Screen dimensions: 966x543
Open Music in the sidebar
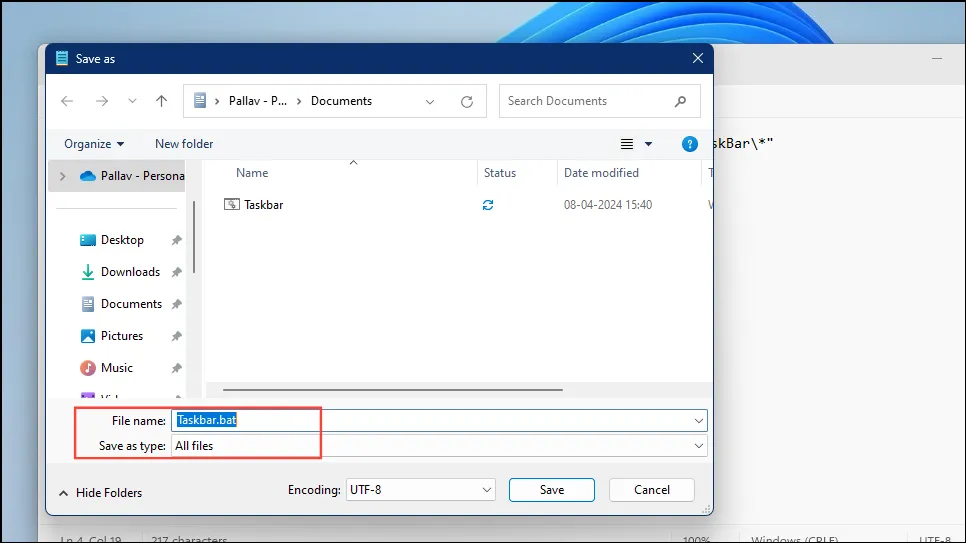(x=106, y=368)
